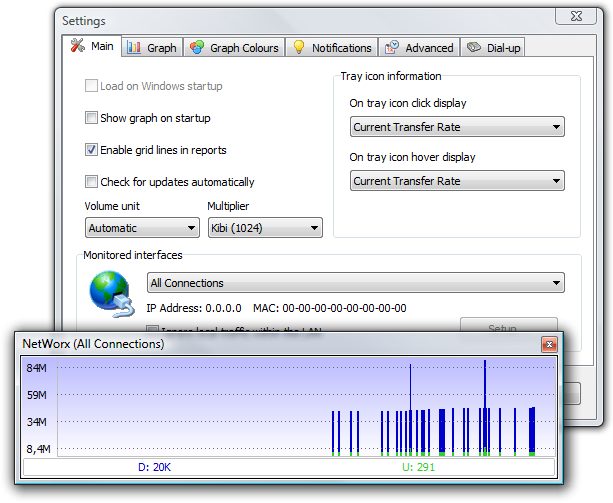613x503 pixels.
Task: Open the Graph Colours tab
Action: click(x=234, y=48)
